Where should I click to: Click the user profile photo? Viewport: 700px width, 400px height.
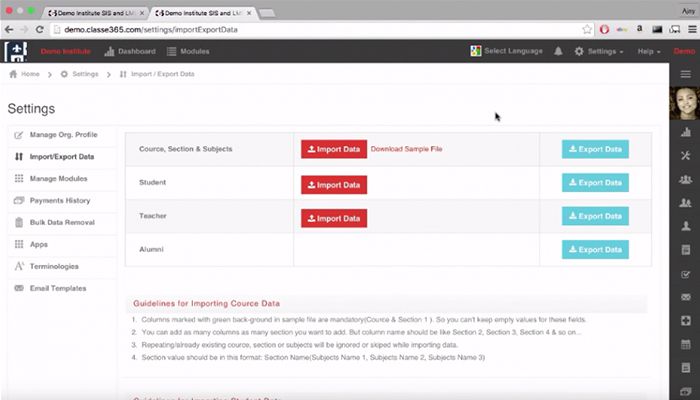click(x=684, y=103)
